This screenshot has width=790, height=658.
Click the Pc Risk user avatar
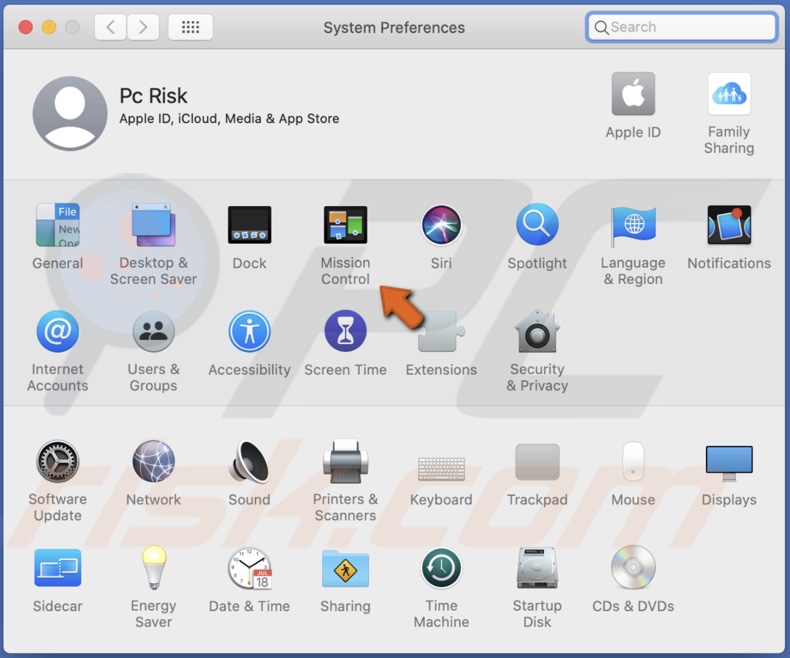(70, 113)
